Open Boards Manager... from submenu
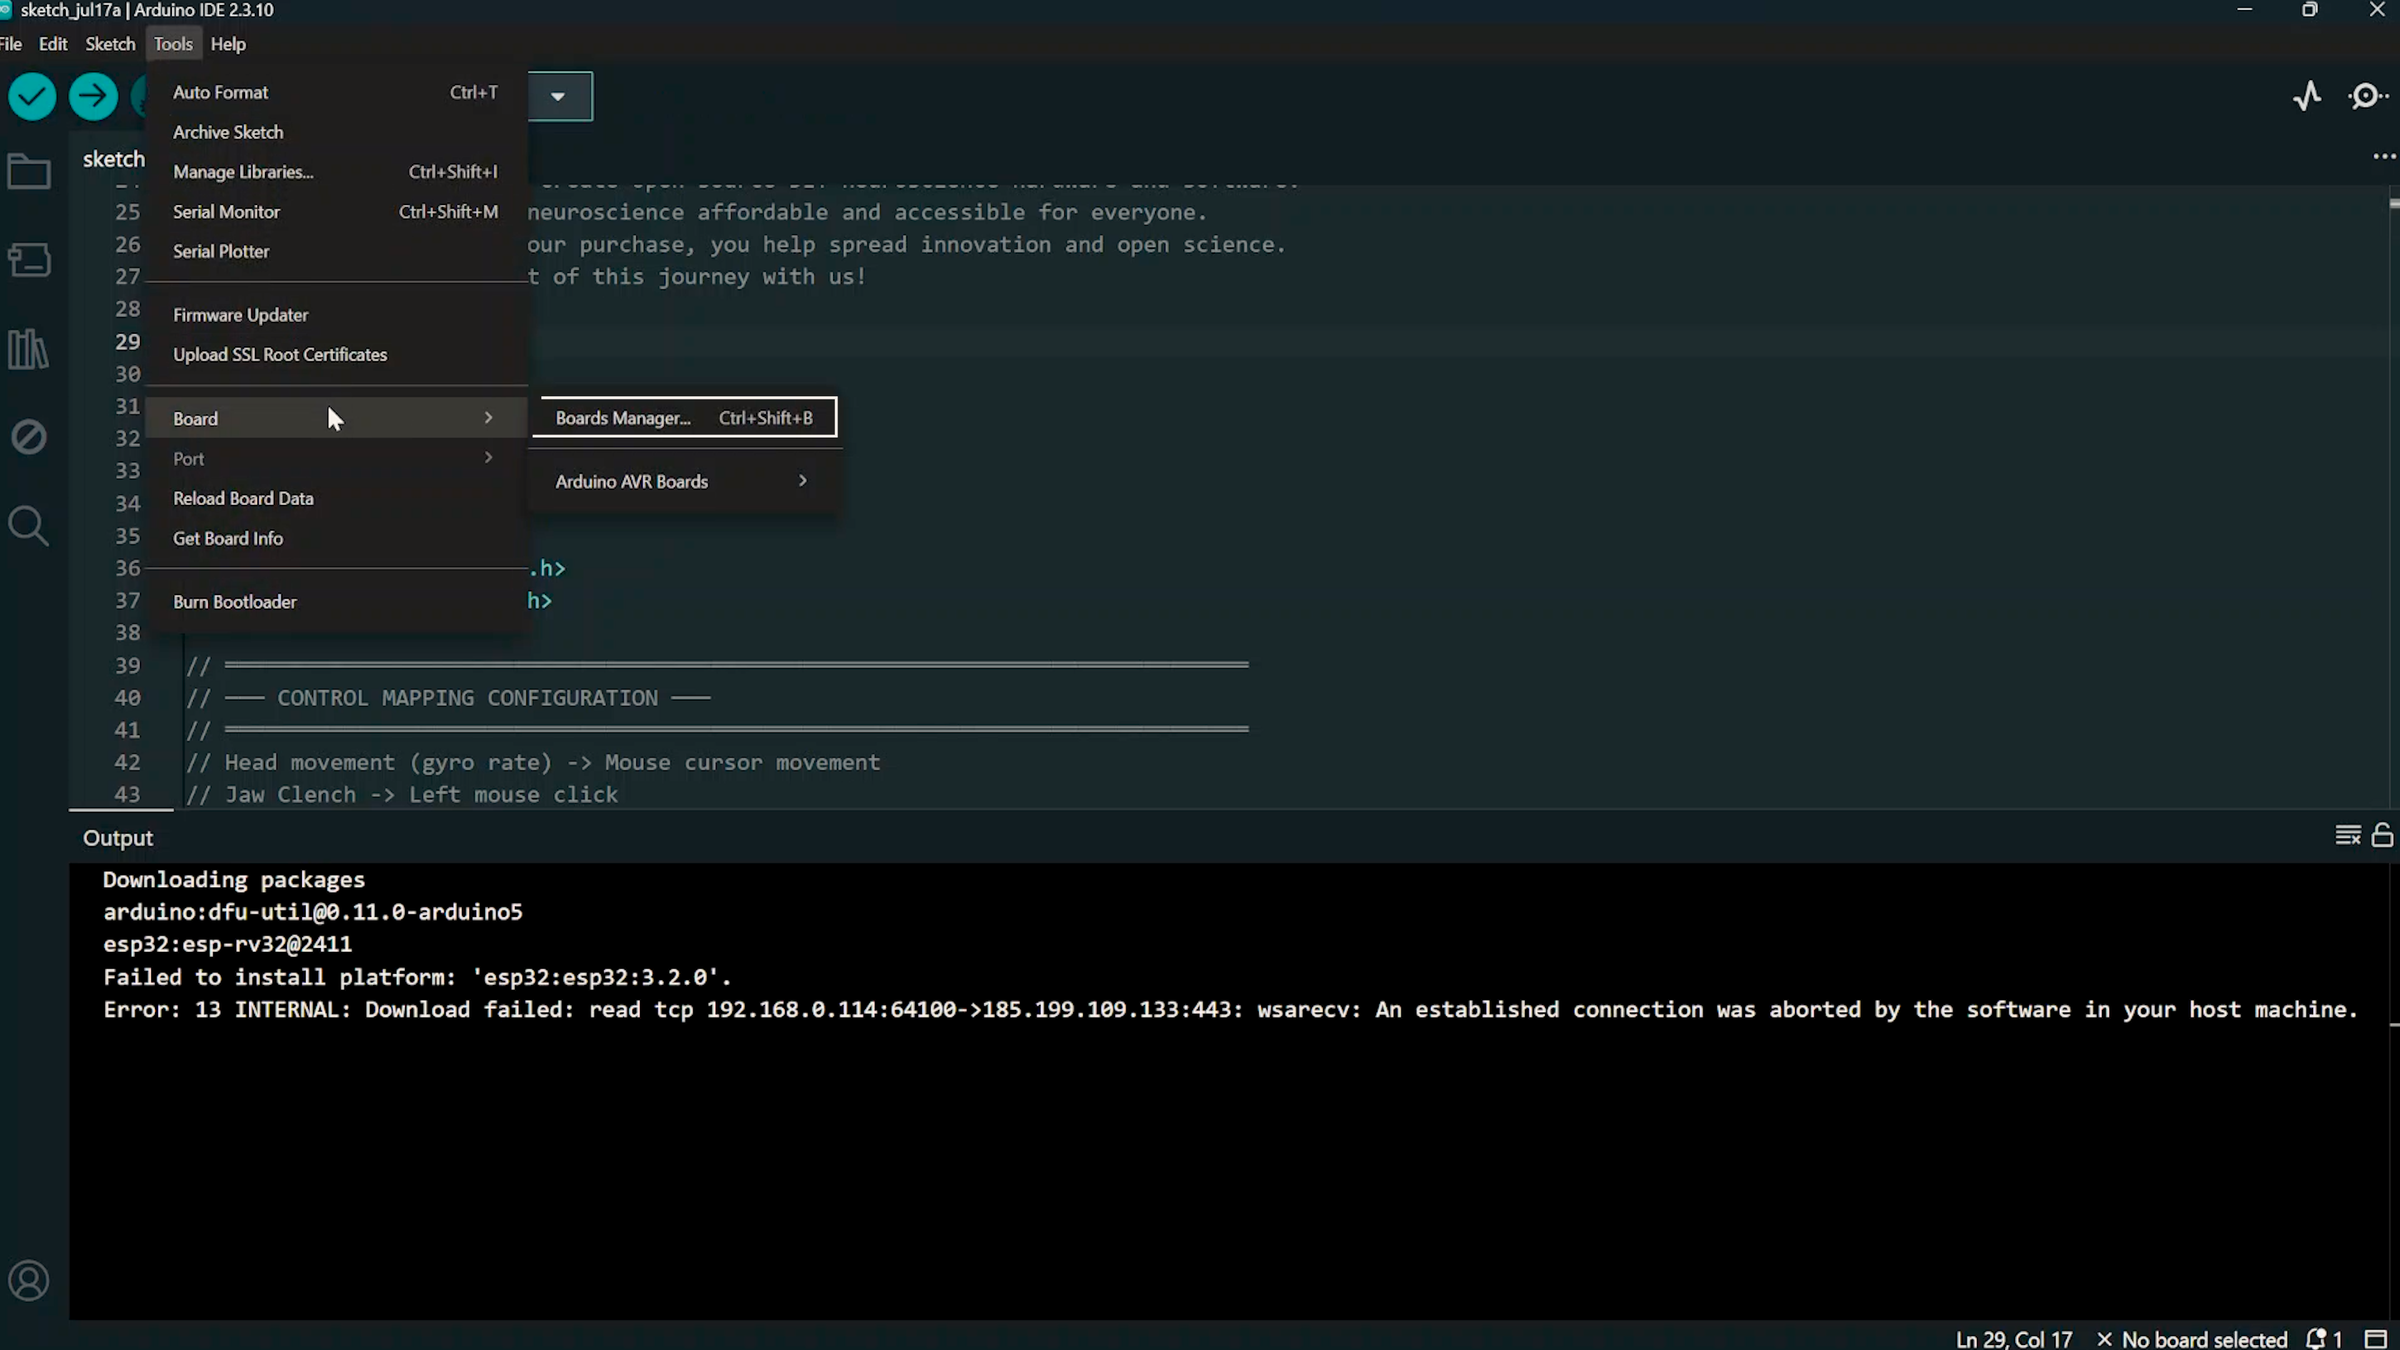This screenshot has height=1350, width=2400. [x=684, y=418]
